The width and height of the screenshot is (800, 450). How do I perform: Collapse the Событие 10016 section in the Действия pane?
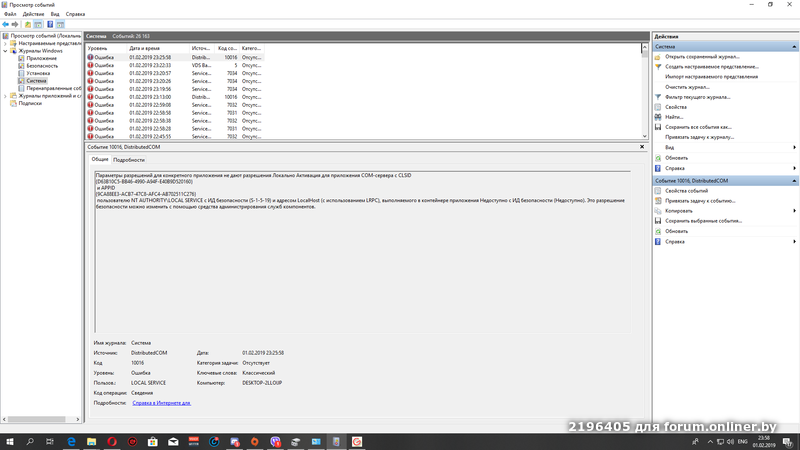(x=794, y=181)
